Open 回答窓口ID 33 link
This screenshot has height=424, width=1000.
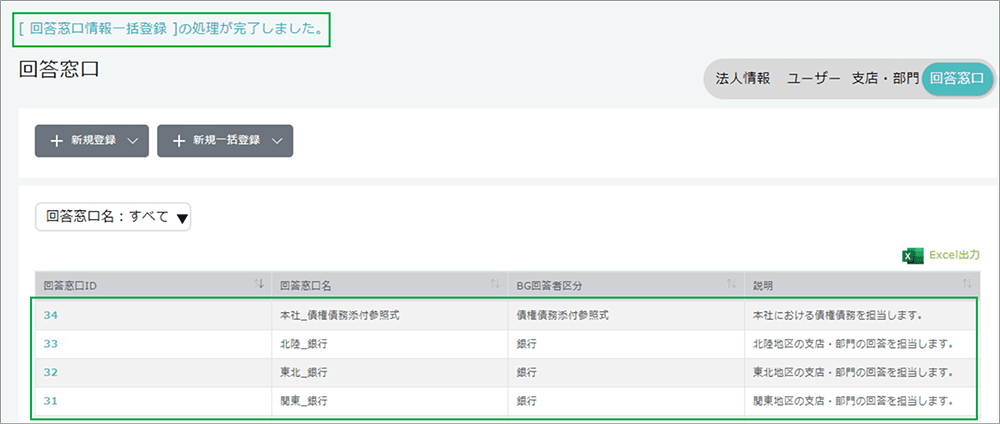[50, 344]
